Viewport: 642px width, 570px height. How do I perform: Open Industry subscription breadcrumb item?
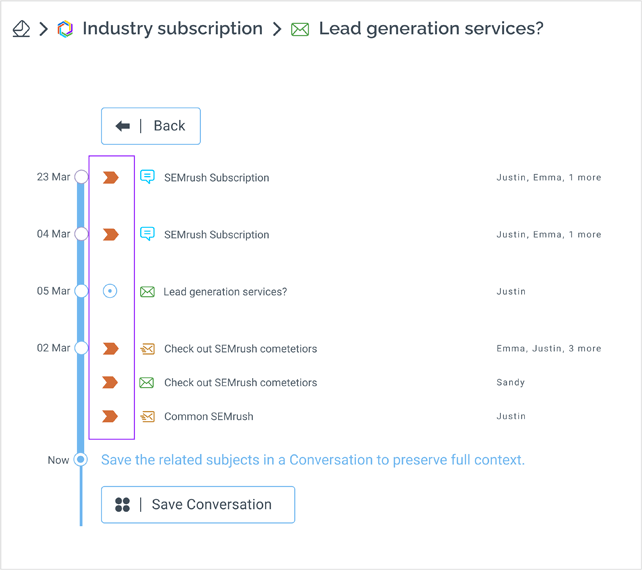[172, 29]
